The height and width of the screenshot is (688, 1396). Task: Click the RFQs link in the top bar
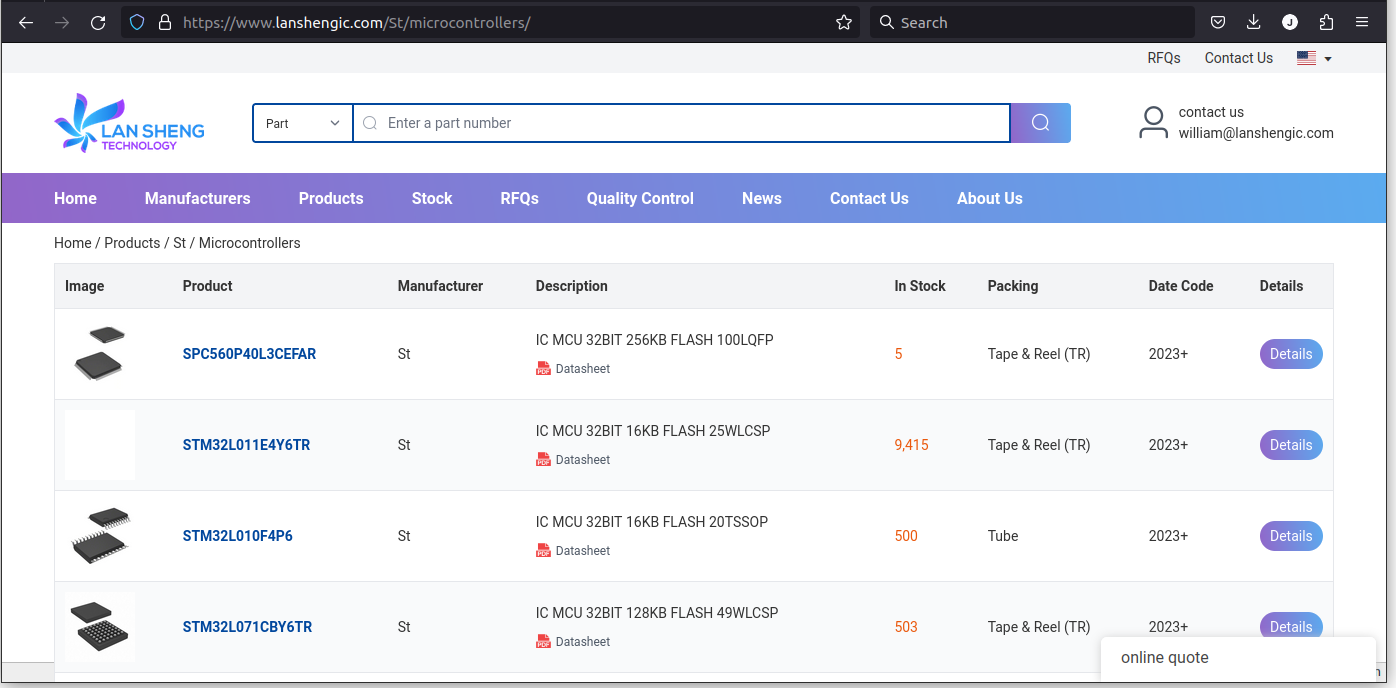pyautogui.click(x=1164, y=58)
